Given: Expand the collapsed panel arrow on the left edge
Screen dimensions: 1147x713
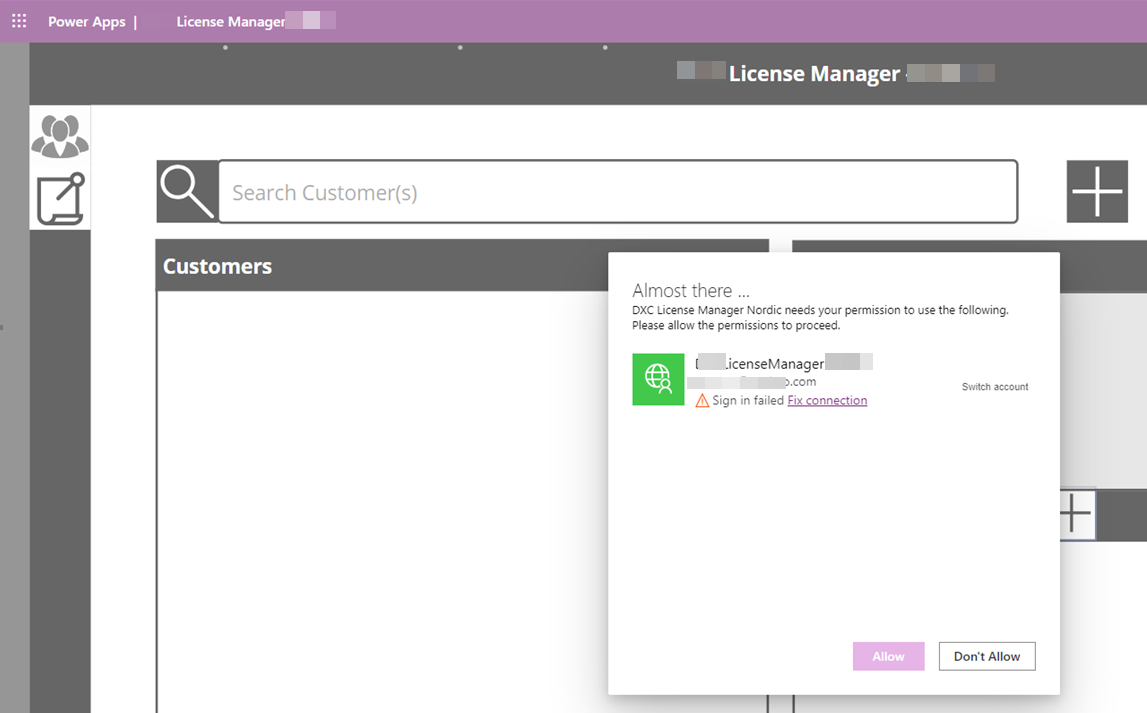Looking at the screenshot, I should pyautogui.click(x=4, y=327).
